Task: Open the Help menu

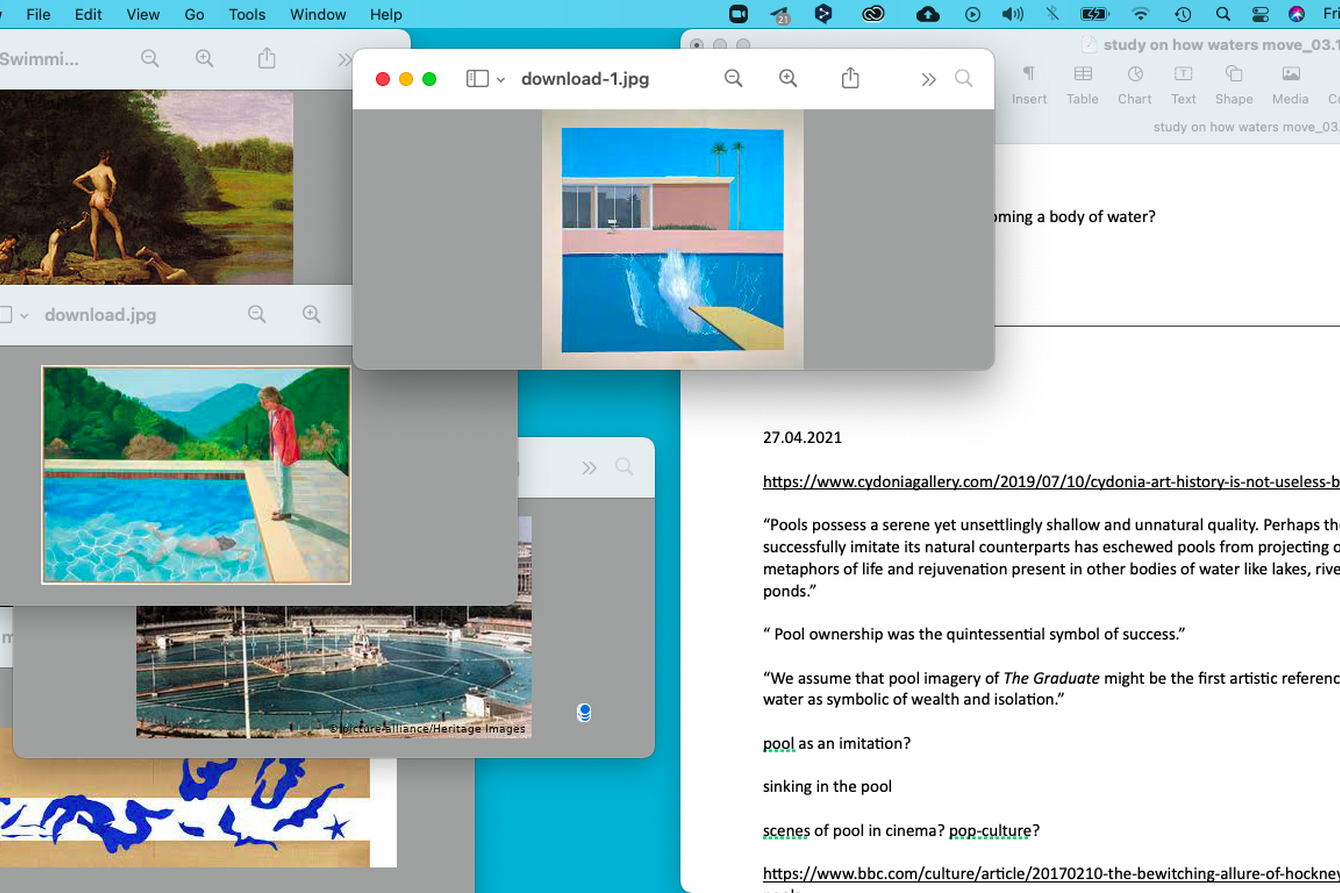Action: [386, 14]
